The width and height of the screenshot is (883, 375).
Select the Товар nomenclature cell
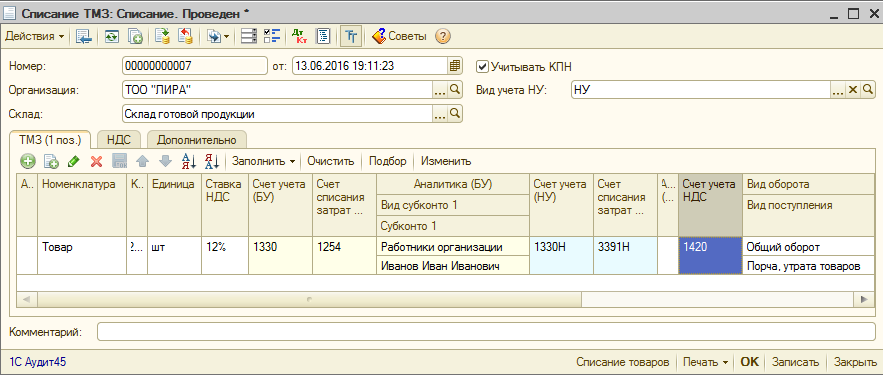click(82, 256)
